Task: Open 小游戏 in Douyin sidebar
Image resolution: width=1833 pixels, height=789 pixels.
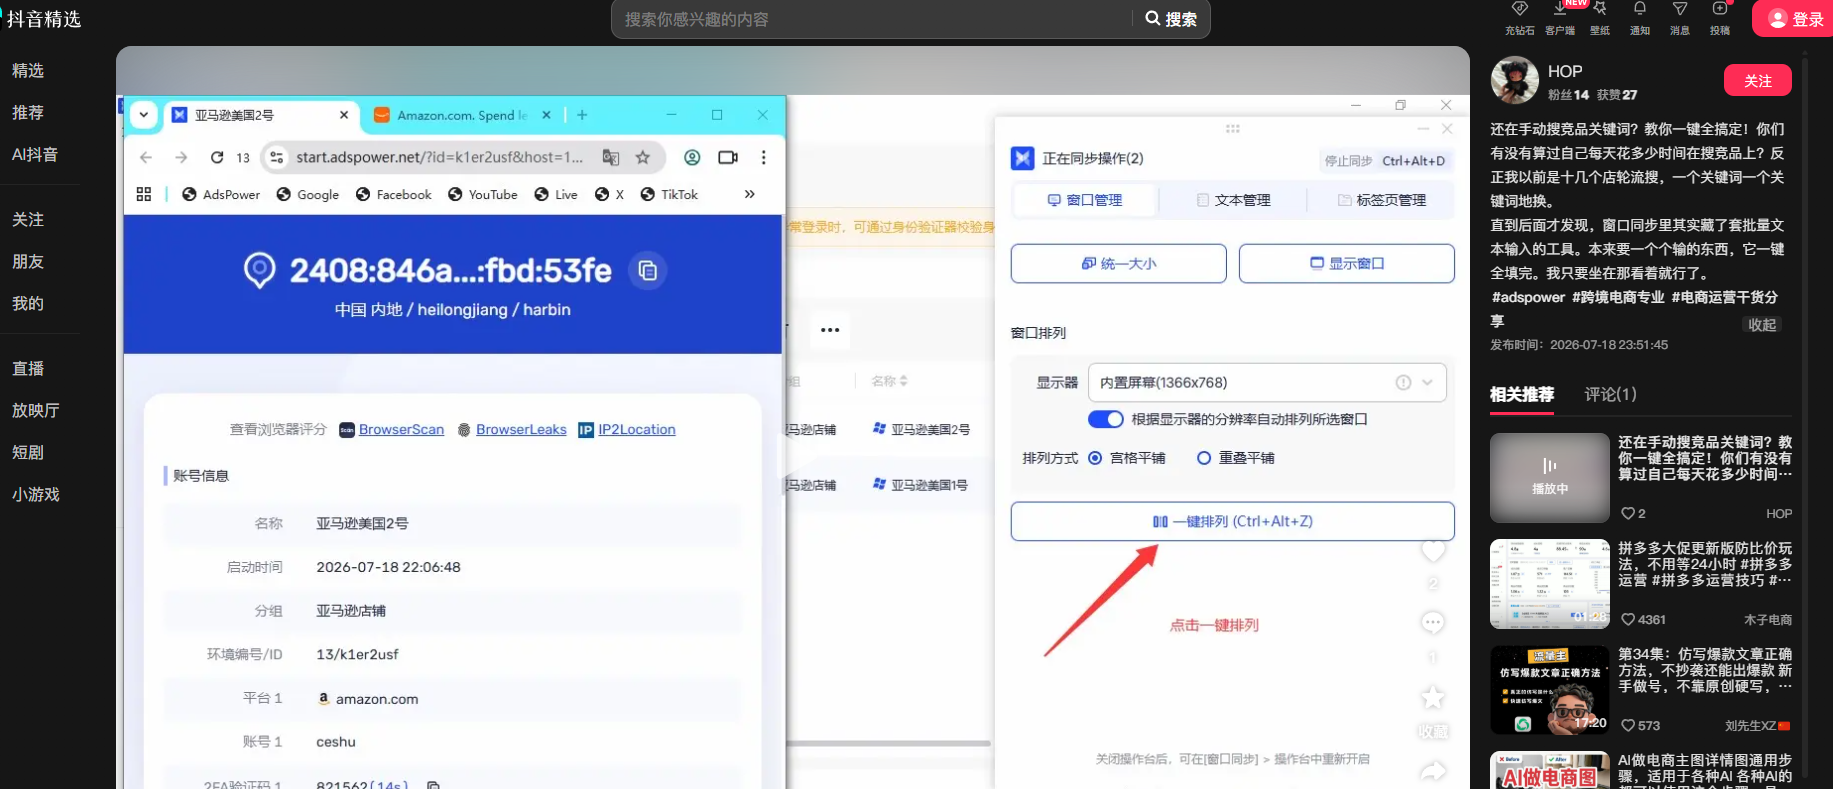Action: pyautogui.click(x=36, y=494)
